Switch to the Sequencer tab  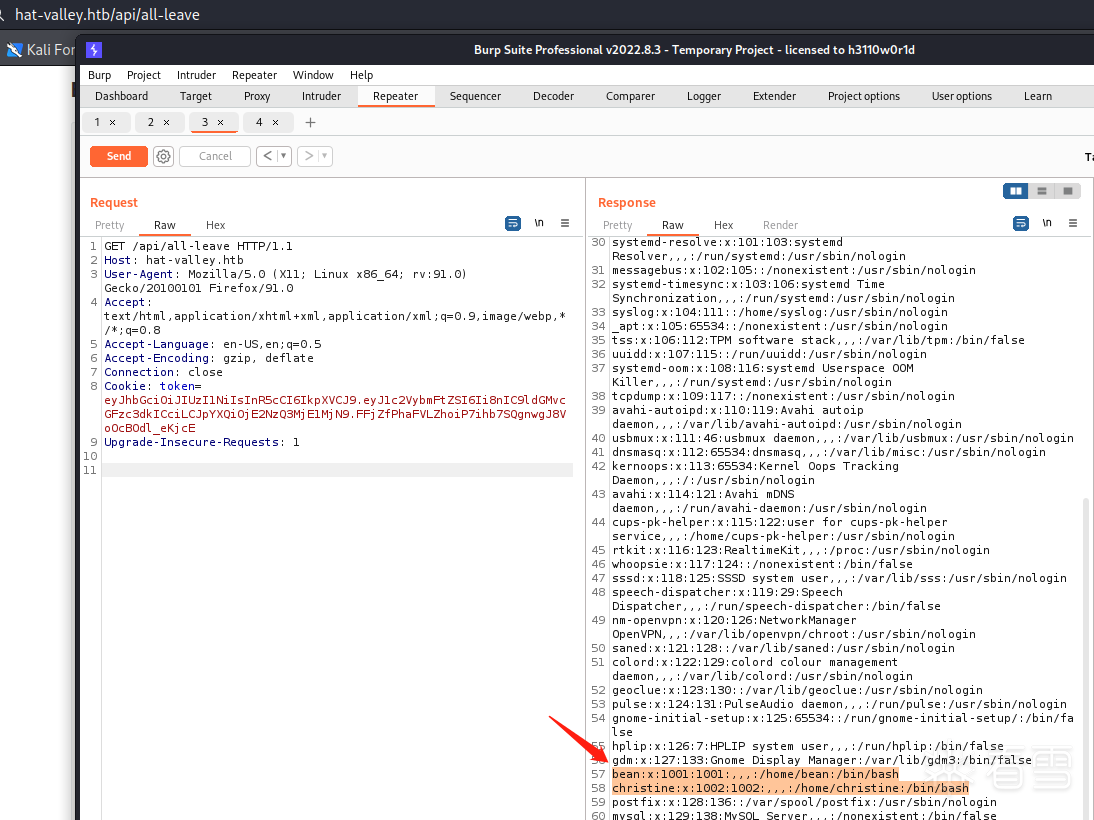point(475,96)
